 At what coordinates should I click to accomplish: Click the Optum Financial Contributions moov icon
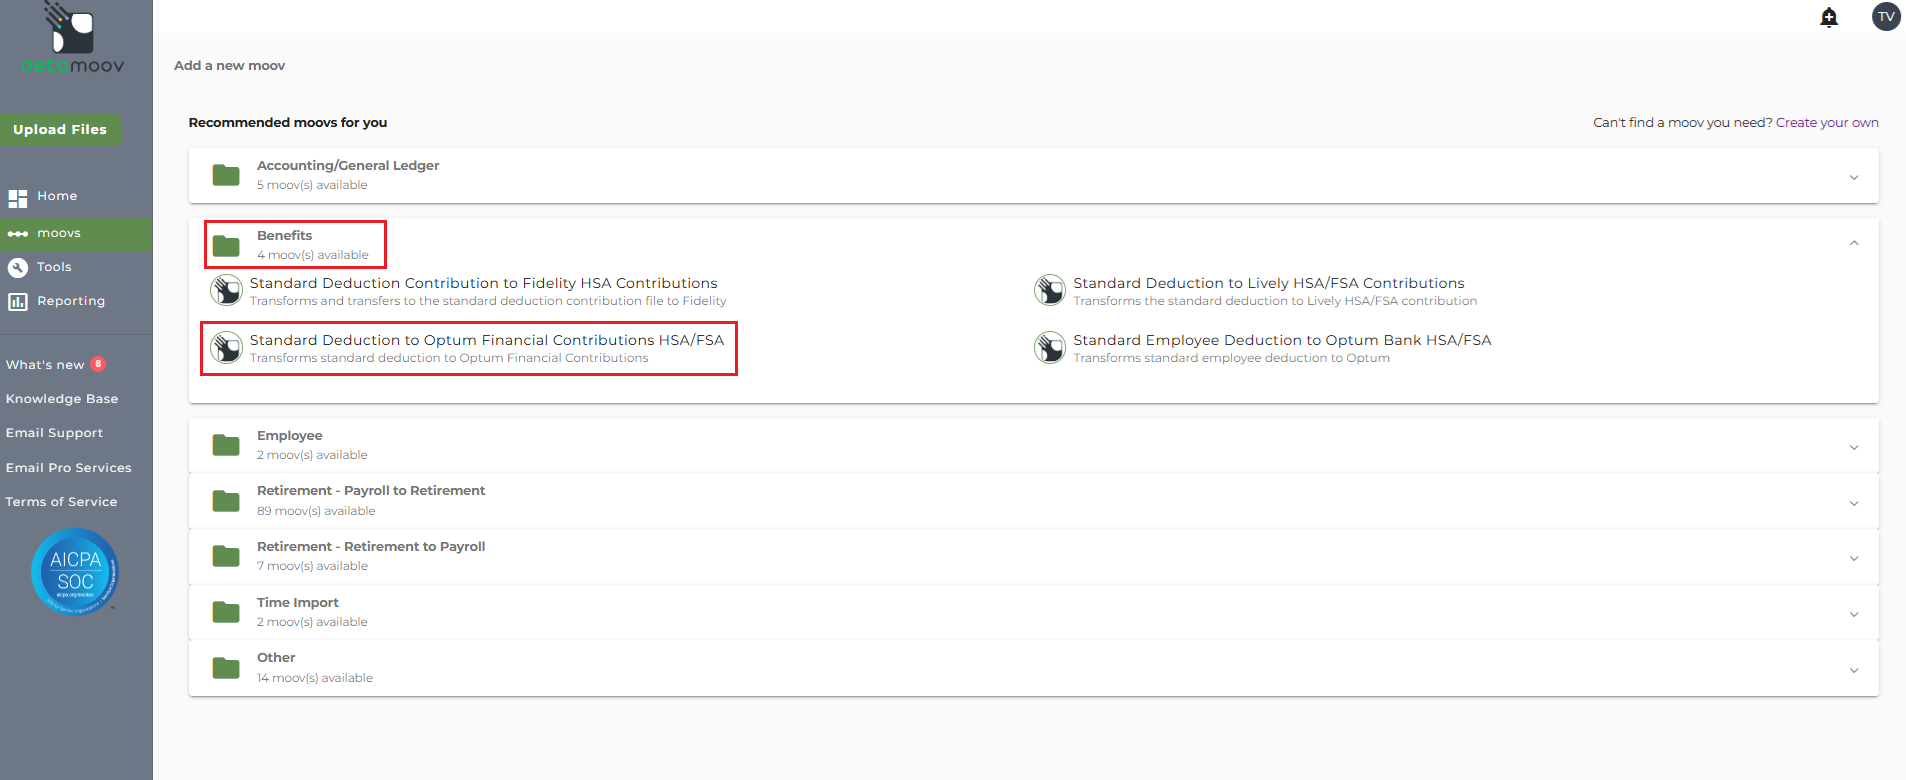tap(227, 347)
